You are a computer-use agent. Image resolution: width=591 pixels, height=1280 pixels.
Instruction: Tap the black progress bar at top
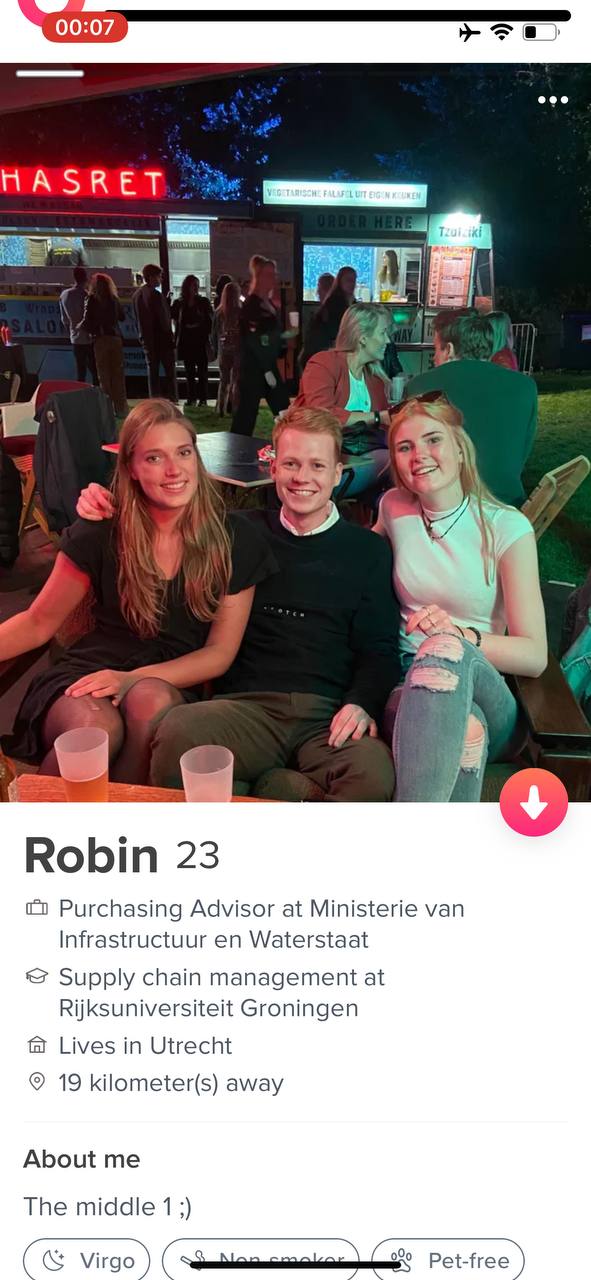click(x=340, y=16)
